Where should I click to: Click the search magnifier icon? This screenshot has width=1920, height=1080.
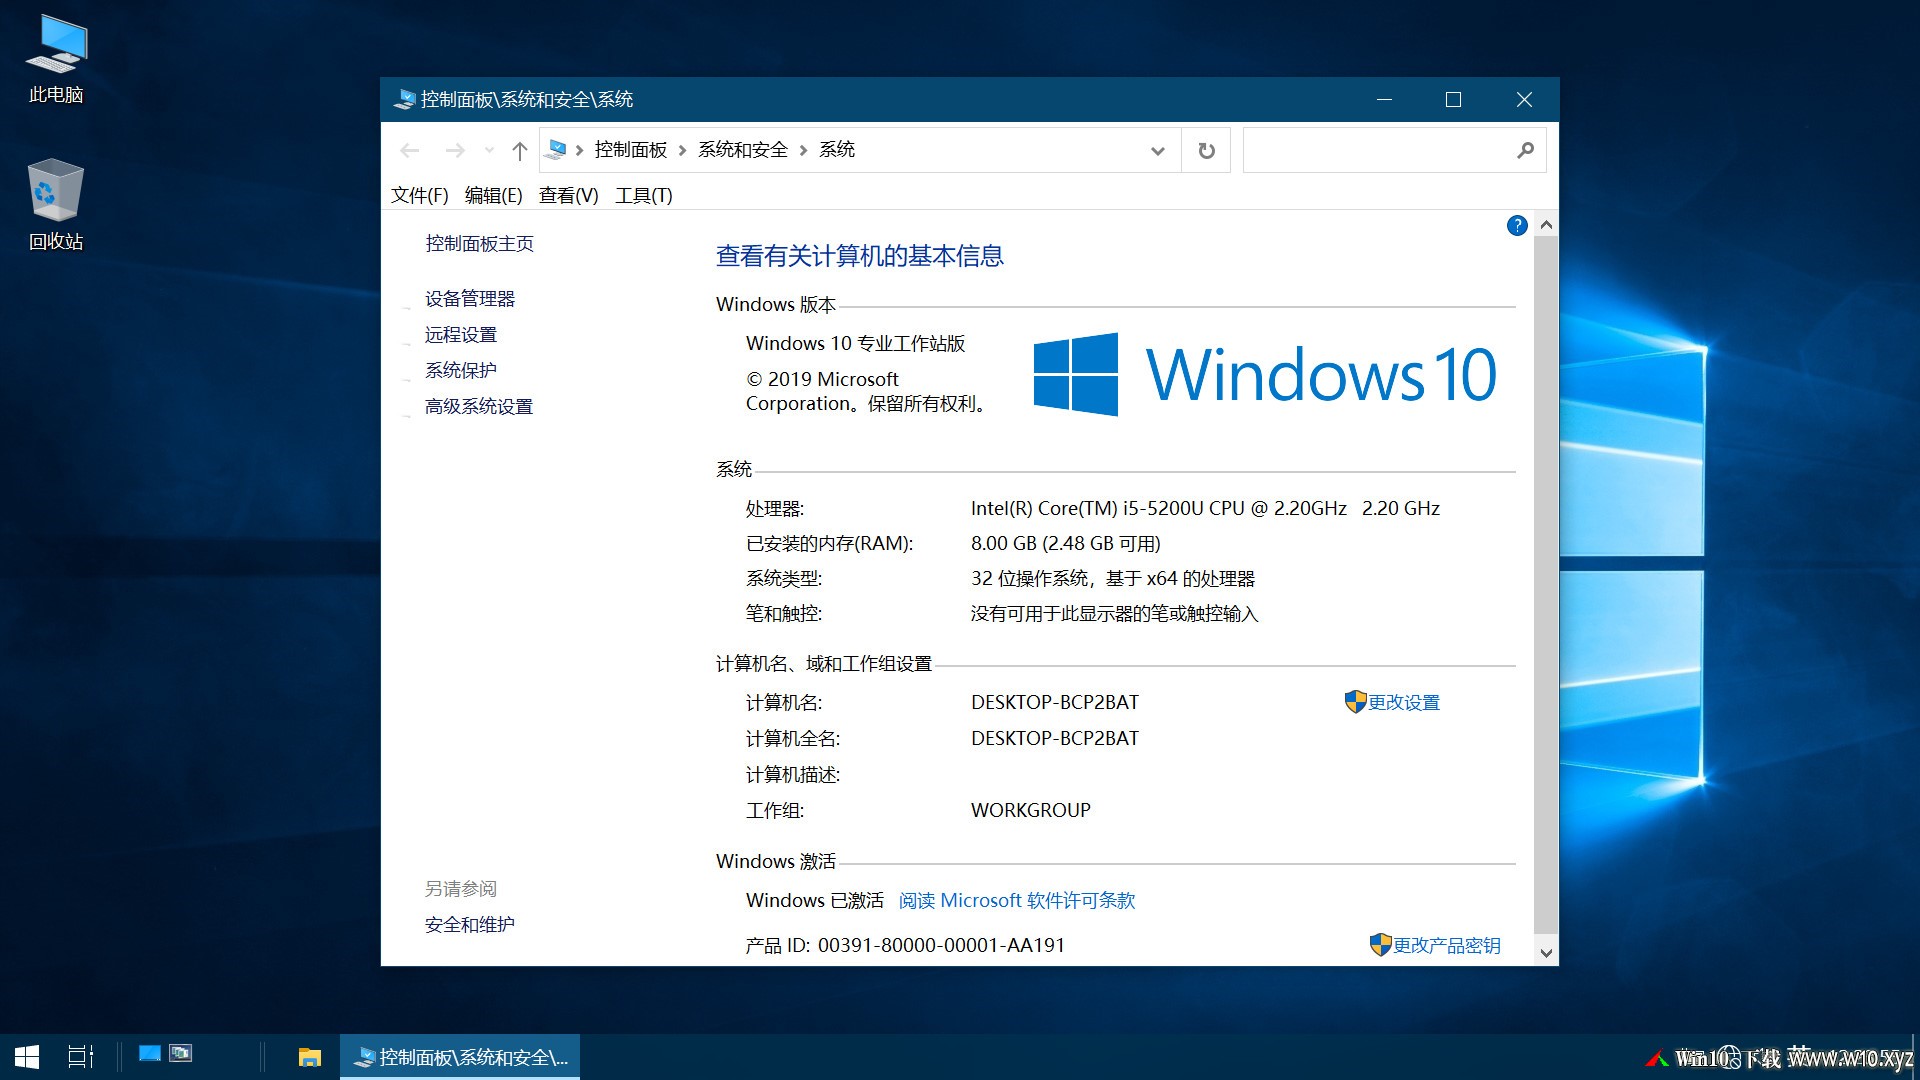[1525, 150]
